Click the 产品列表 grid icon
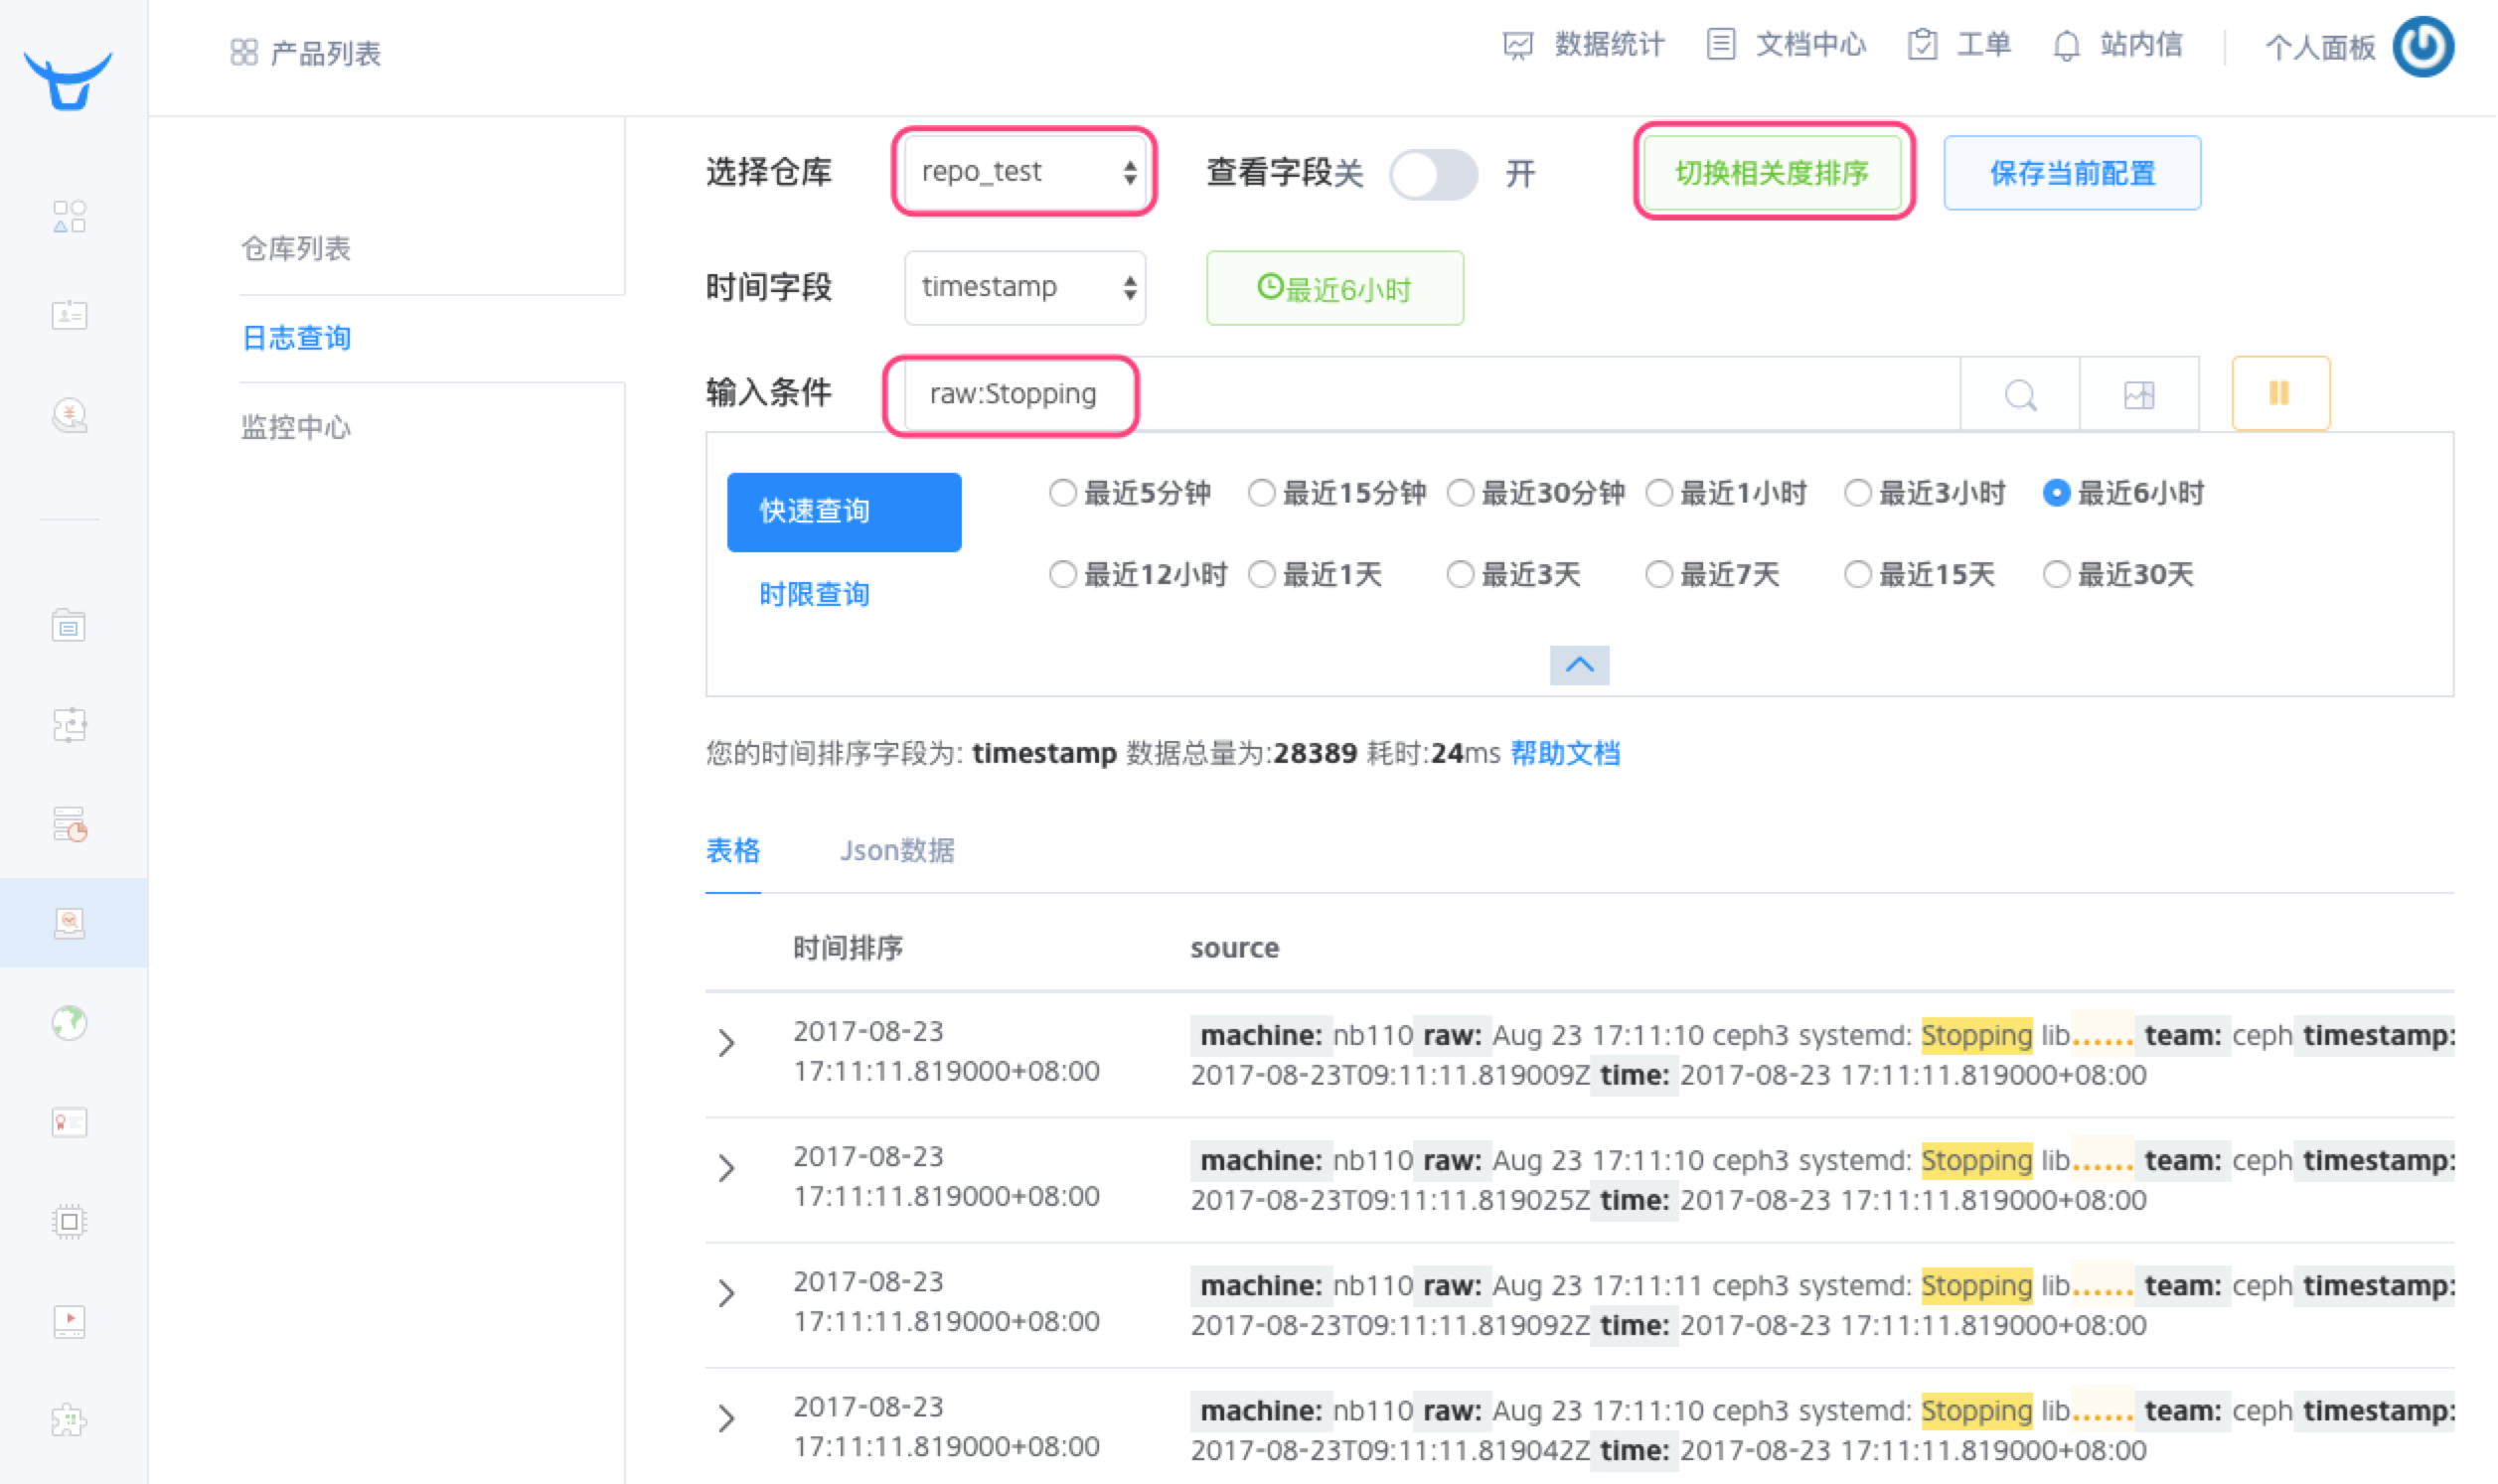 click(x=243, y=52)
